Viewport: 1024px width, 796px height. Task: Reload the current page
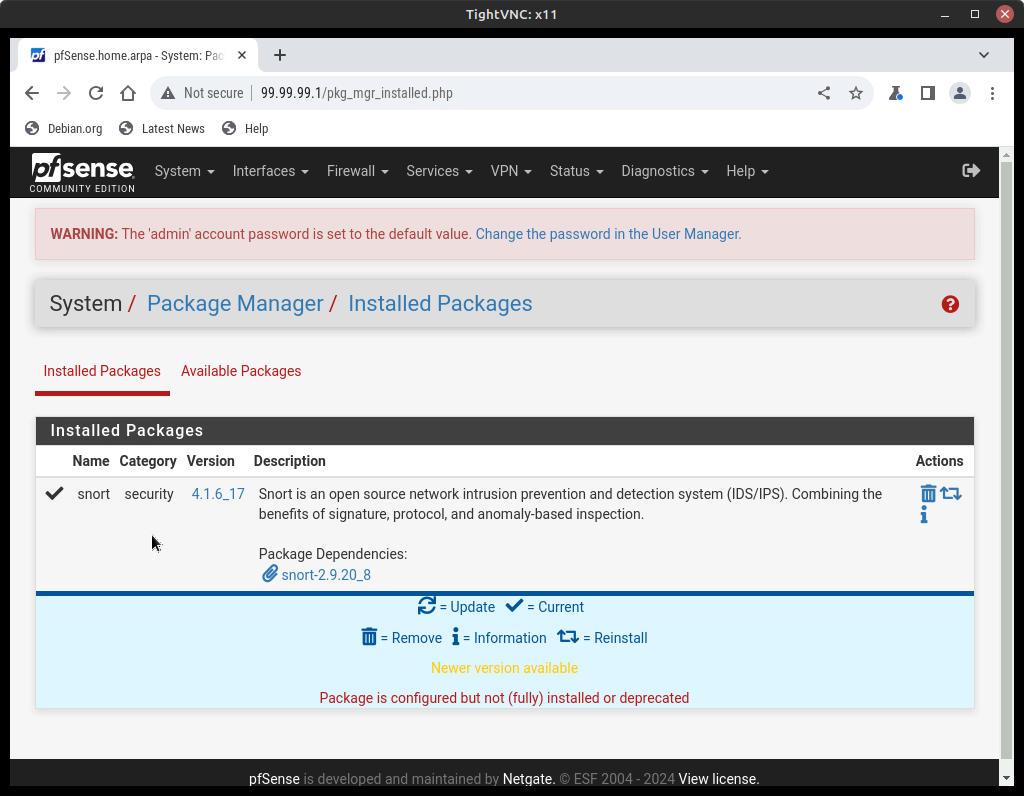(x=96, y=93)
